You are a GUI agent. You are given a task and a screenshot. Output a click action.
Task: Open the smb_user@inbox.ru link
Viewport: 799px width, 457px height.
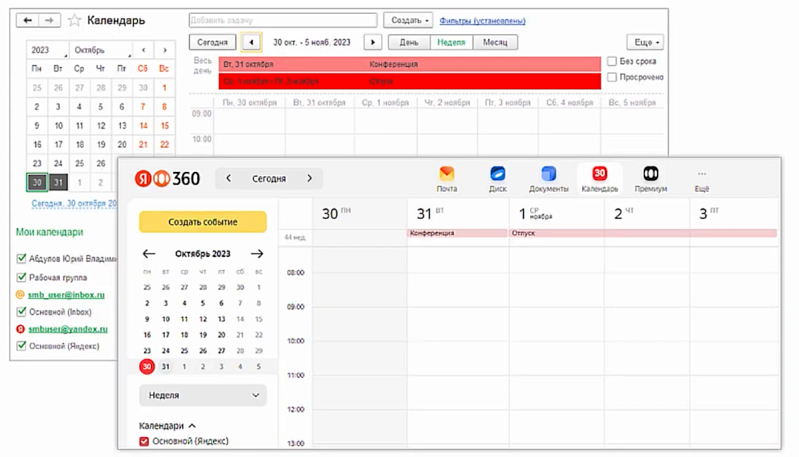point(66,294)
